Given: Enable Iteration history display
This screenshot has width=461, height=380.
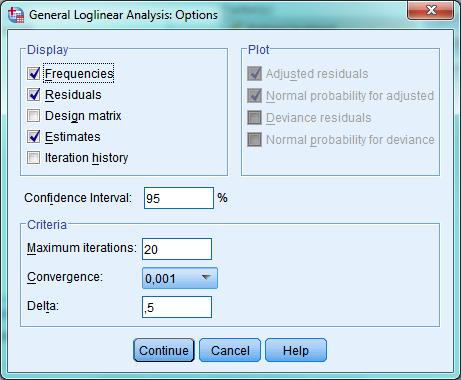Looking at the screenshot, I should tap(34, 158).
